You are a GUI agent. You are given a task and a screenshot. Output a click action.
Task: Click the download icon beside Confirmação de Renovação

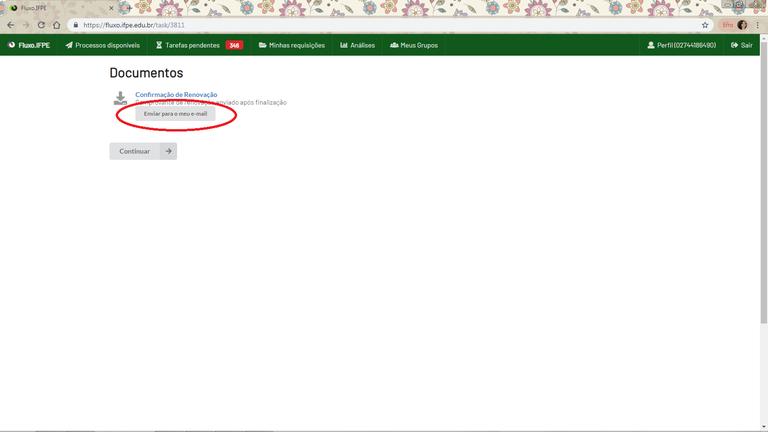click(120, 98)
